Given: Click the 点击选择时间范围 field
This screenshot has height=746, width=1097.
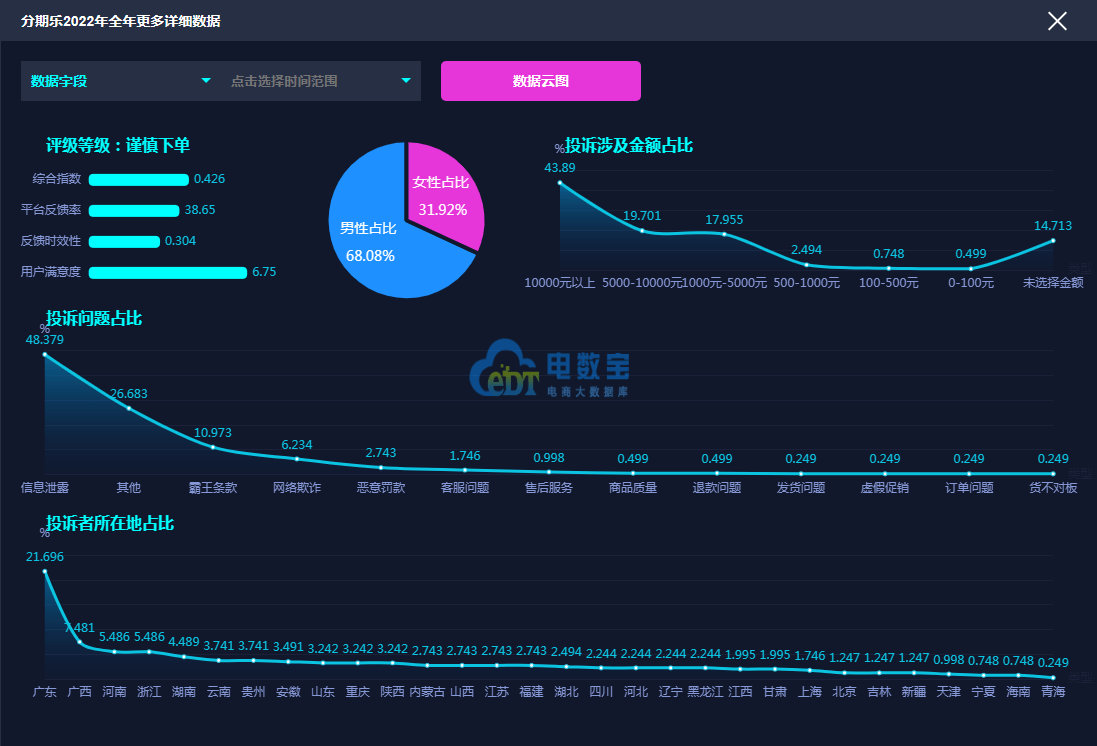Looking at the screenshot, I should pos(300,81).
